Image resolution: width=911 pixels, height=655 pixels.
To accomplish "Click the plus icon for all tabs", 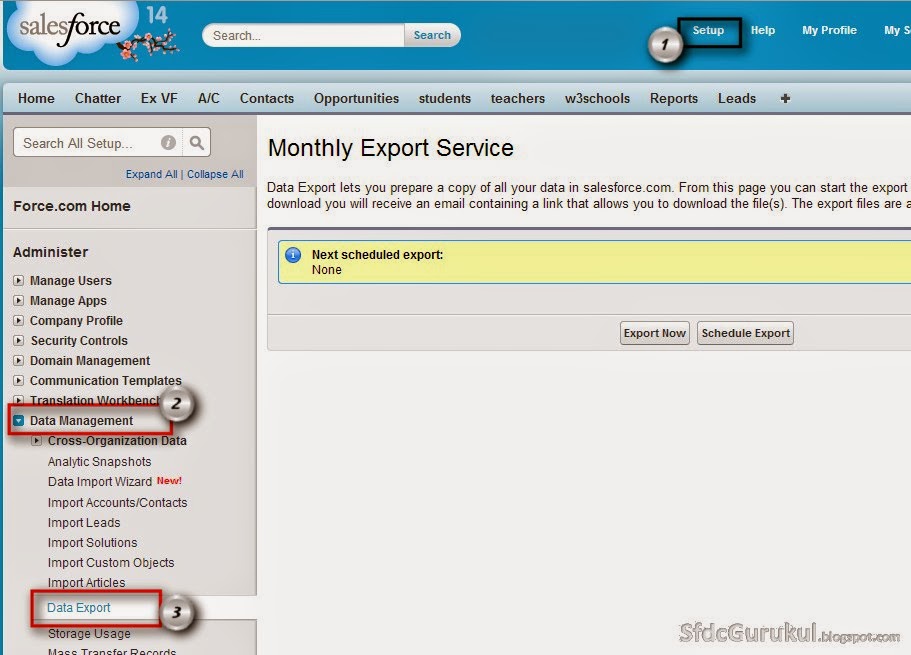I will 785,98.
